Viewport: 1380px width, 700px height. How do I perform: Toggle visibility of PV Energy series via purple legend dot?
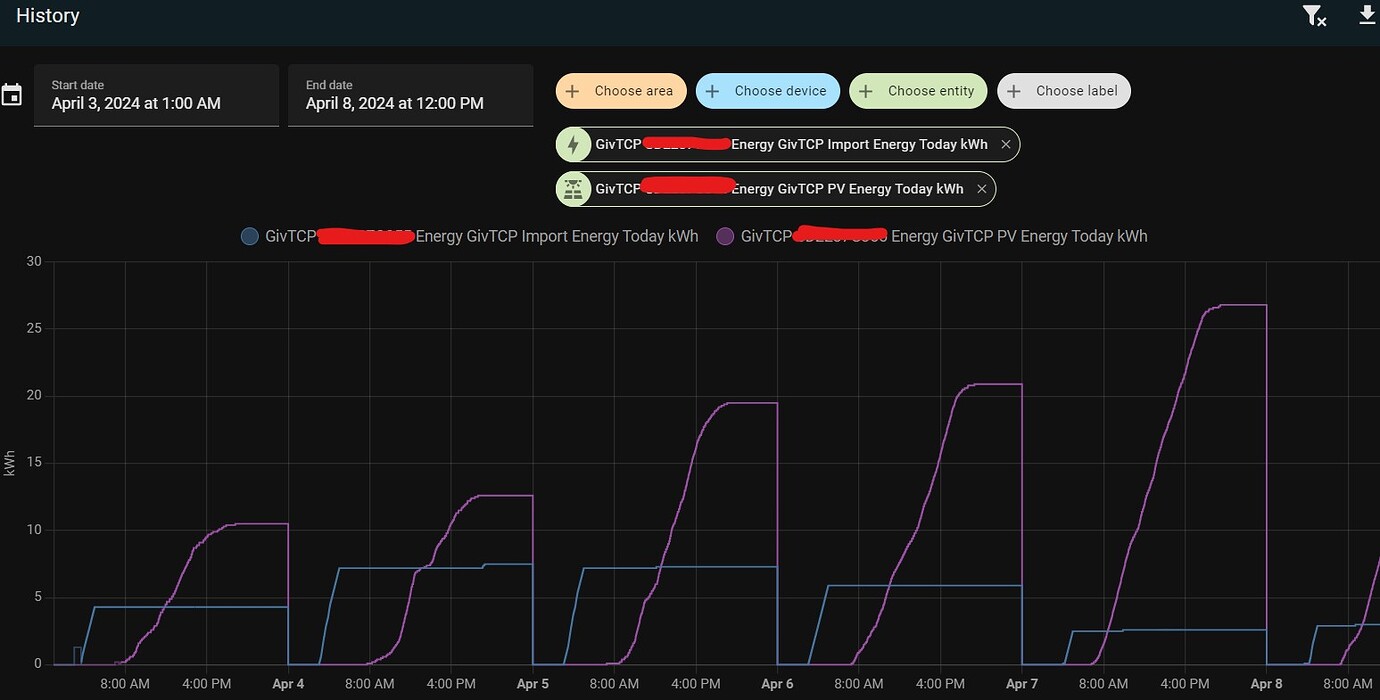pos(725,236)
